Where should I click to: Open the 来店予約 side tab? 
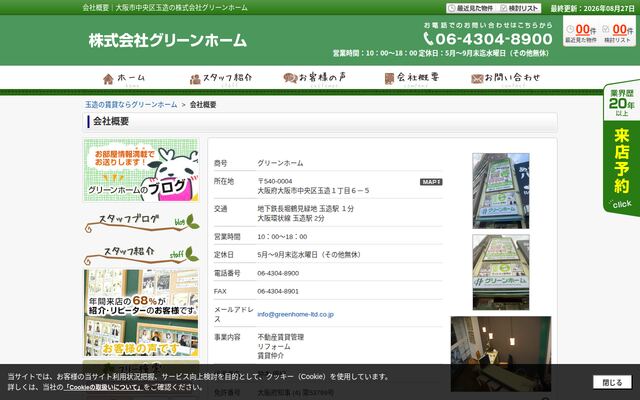coord(621,148)
